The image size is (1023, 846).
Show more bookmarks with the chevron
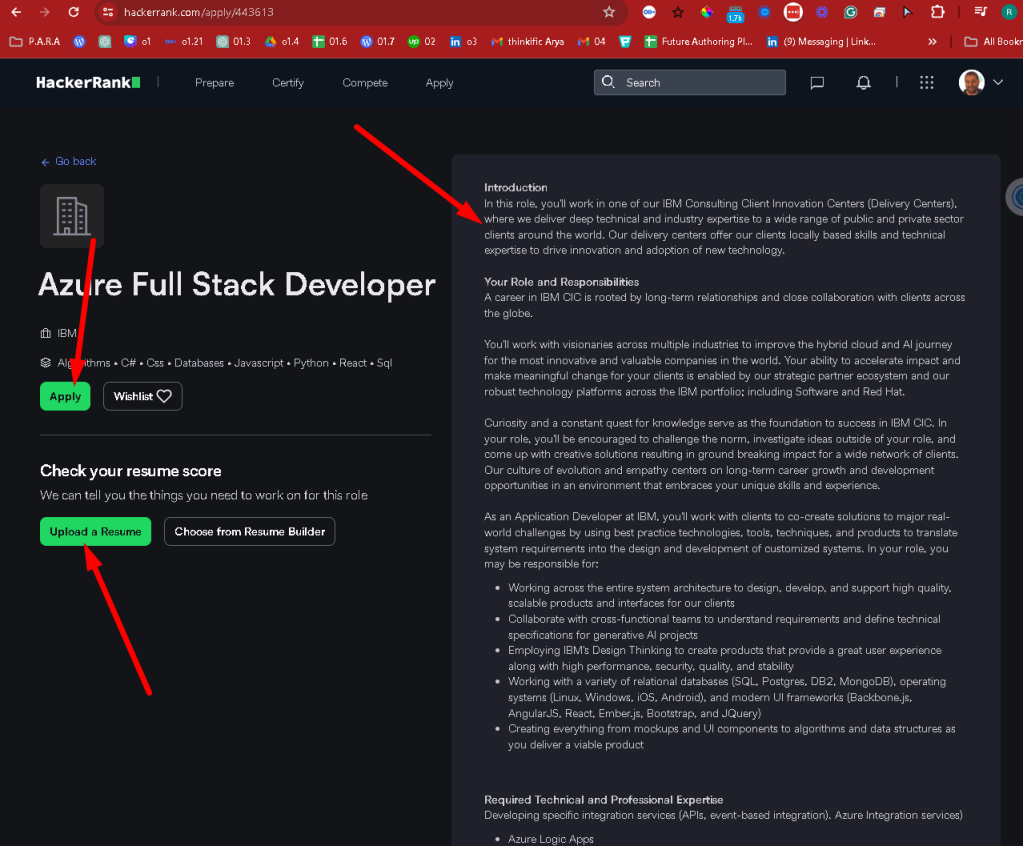tap(932, 41)
